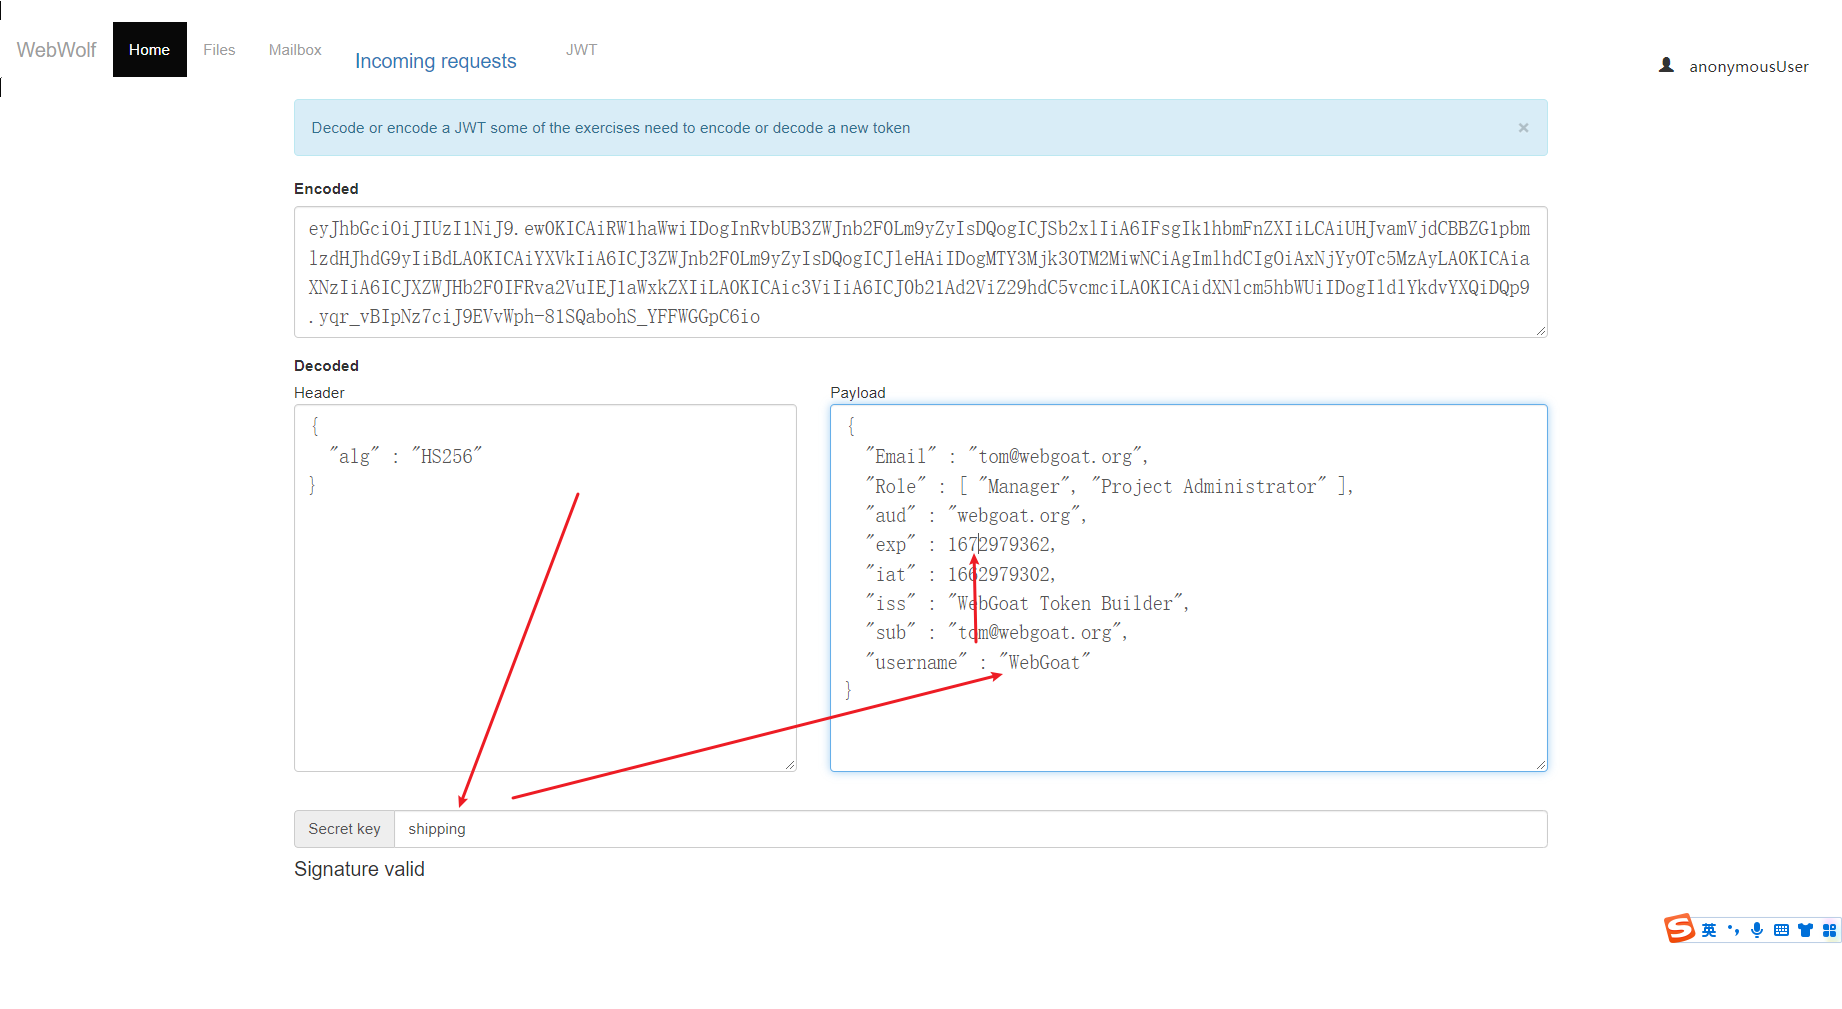
Task: Click the Encoded section label
Action: pos(326,189)
